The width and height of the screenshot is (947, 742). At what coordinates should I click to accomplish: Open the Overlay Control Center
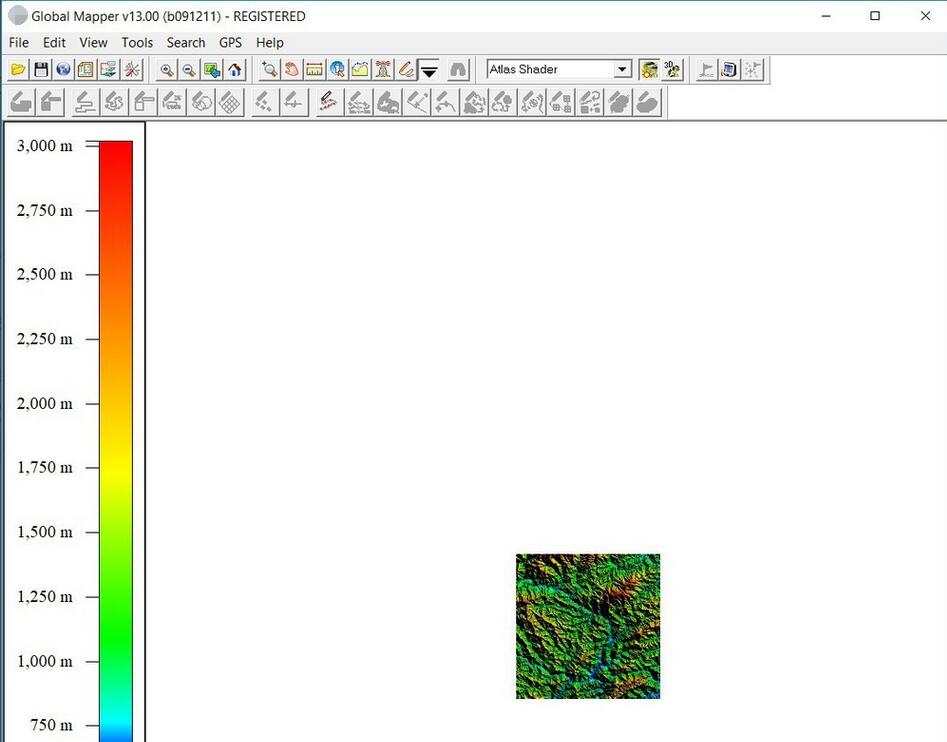(85, 69)
